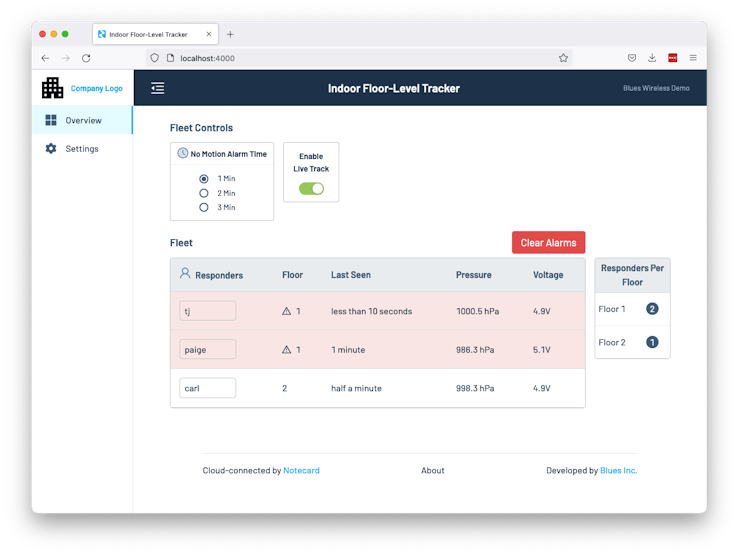Screen dimensions: 738x555
Task: Disable the Enable Live Track switch
Action: (x=311, y=189)
